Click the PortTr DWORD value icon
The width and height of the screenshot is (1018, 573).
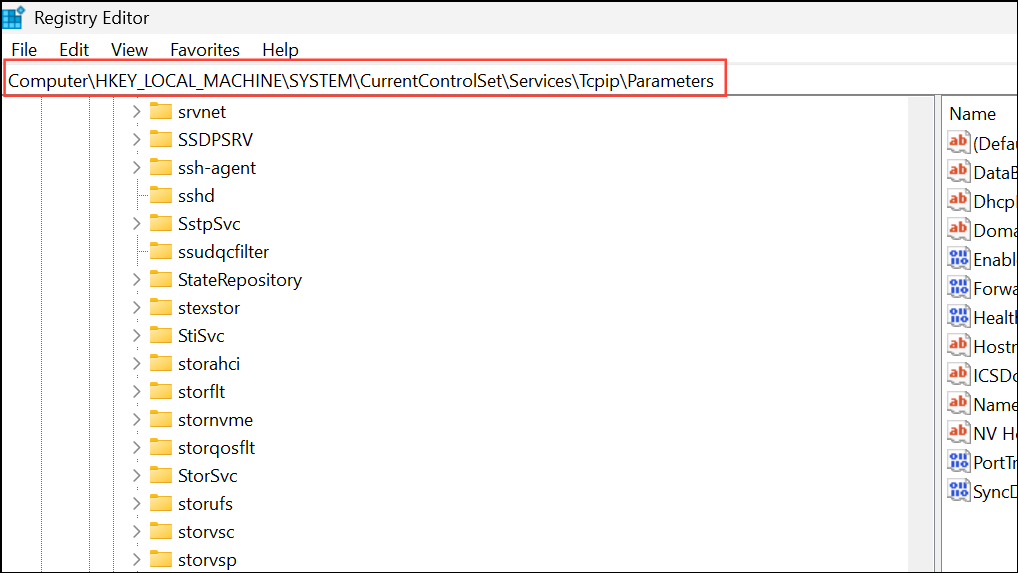tap(958, 461)
